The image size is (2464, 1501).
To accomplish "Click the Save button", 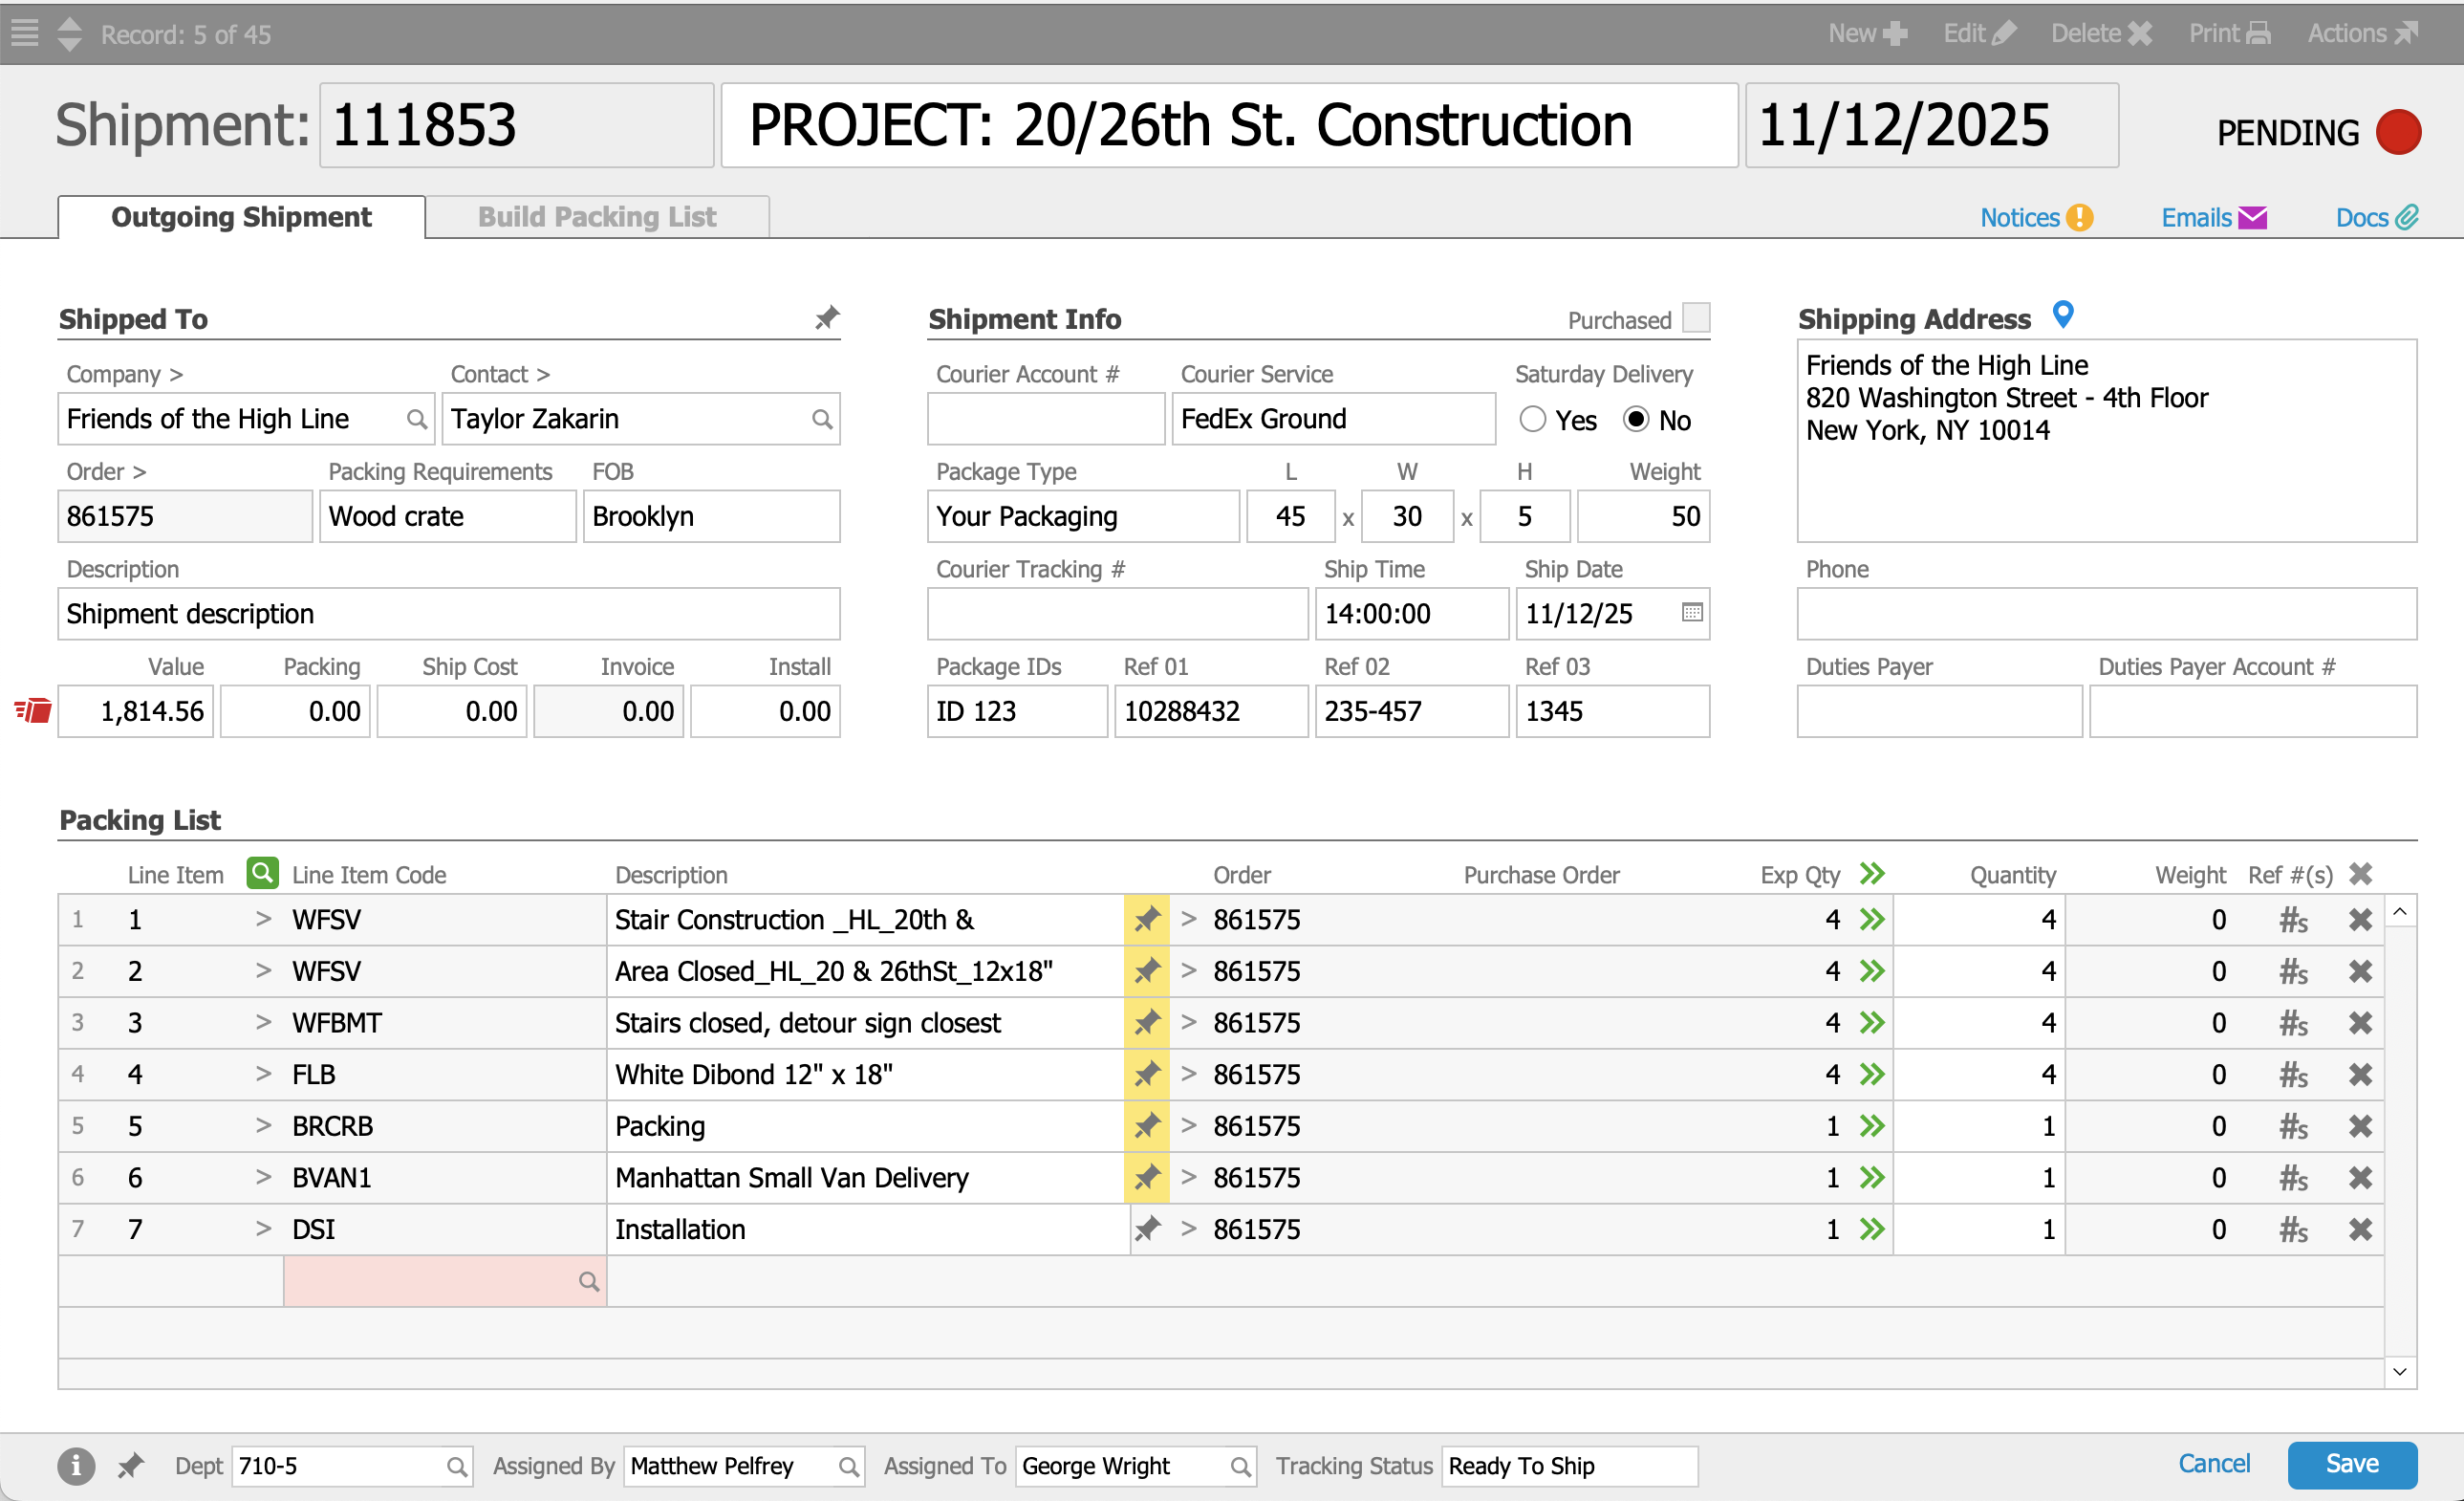I will click(x=2351, y=1464).
